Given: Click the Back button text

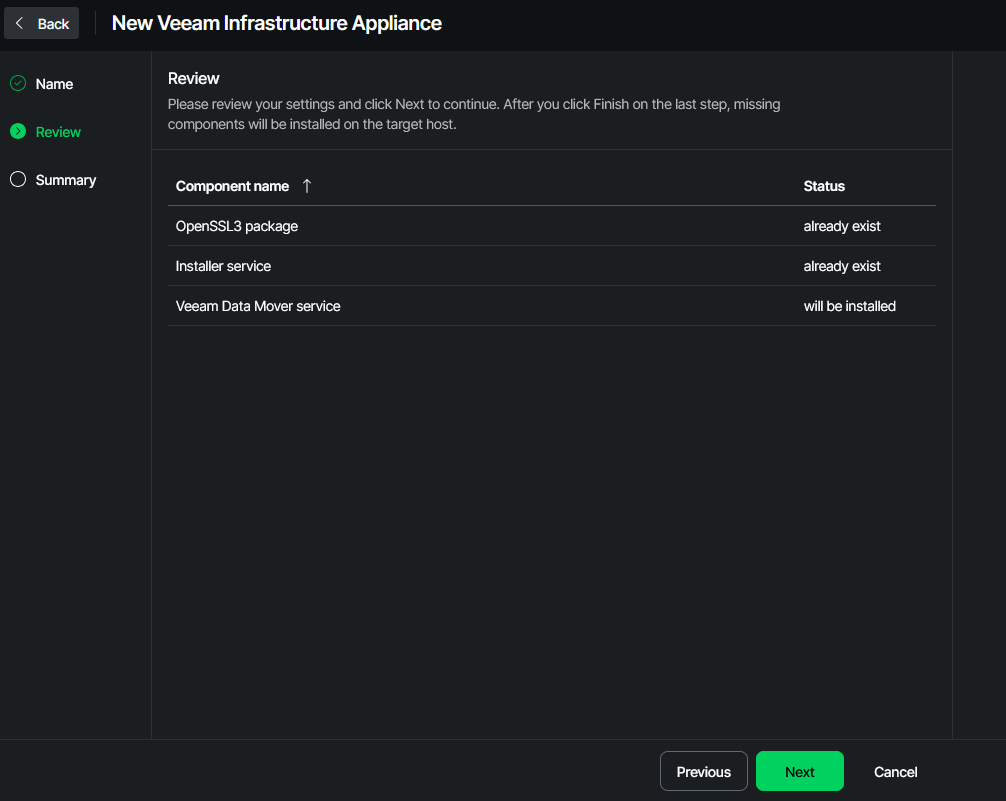Looking at the screenshot, I should pyautogui.click(x=53, y=24).
